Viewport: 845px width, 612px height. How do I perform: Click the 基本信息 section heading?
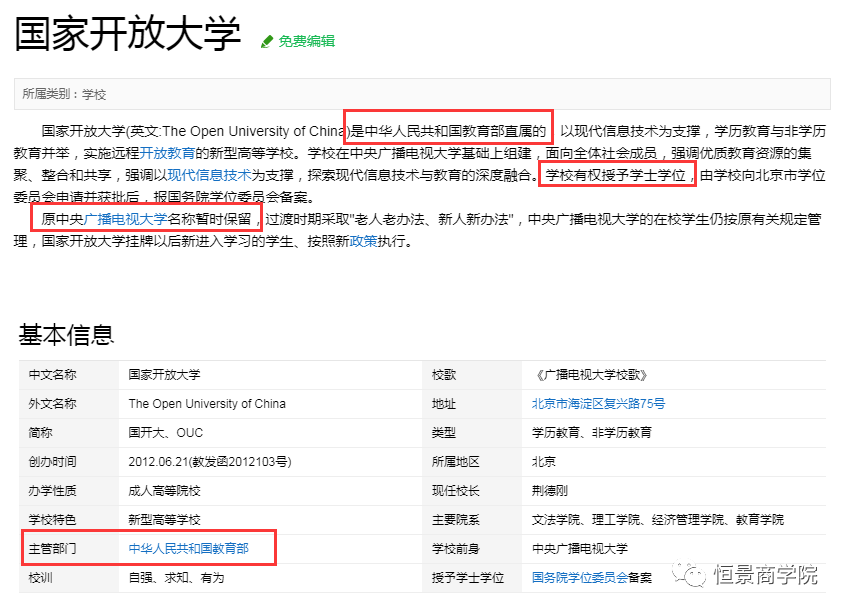pyautogui.click(x=66, y=335)
